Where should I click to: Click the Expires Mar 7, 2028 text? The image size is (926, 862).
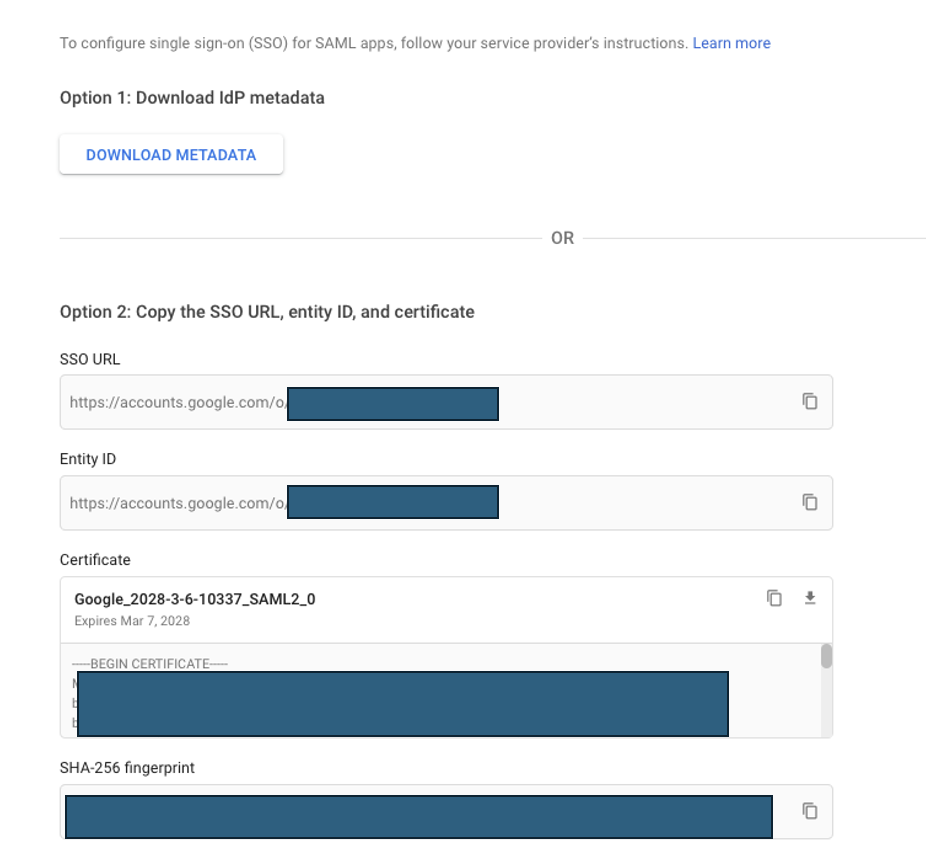[132, 621]
